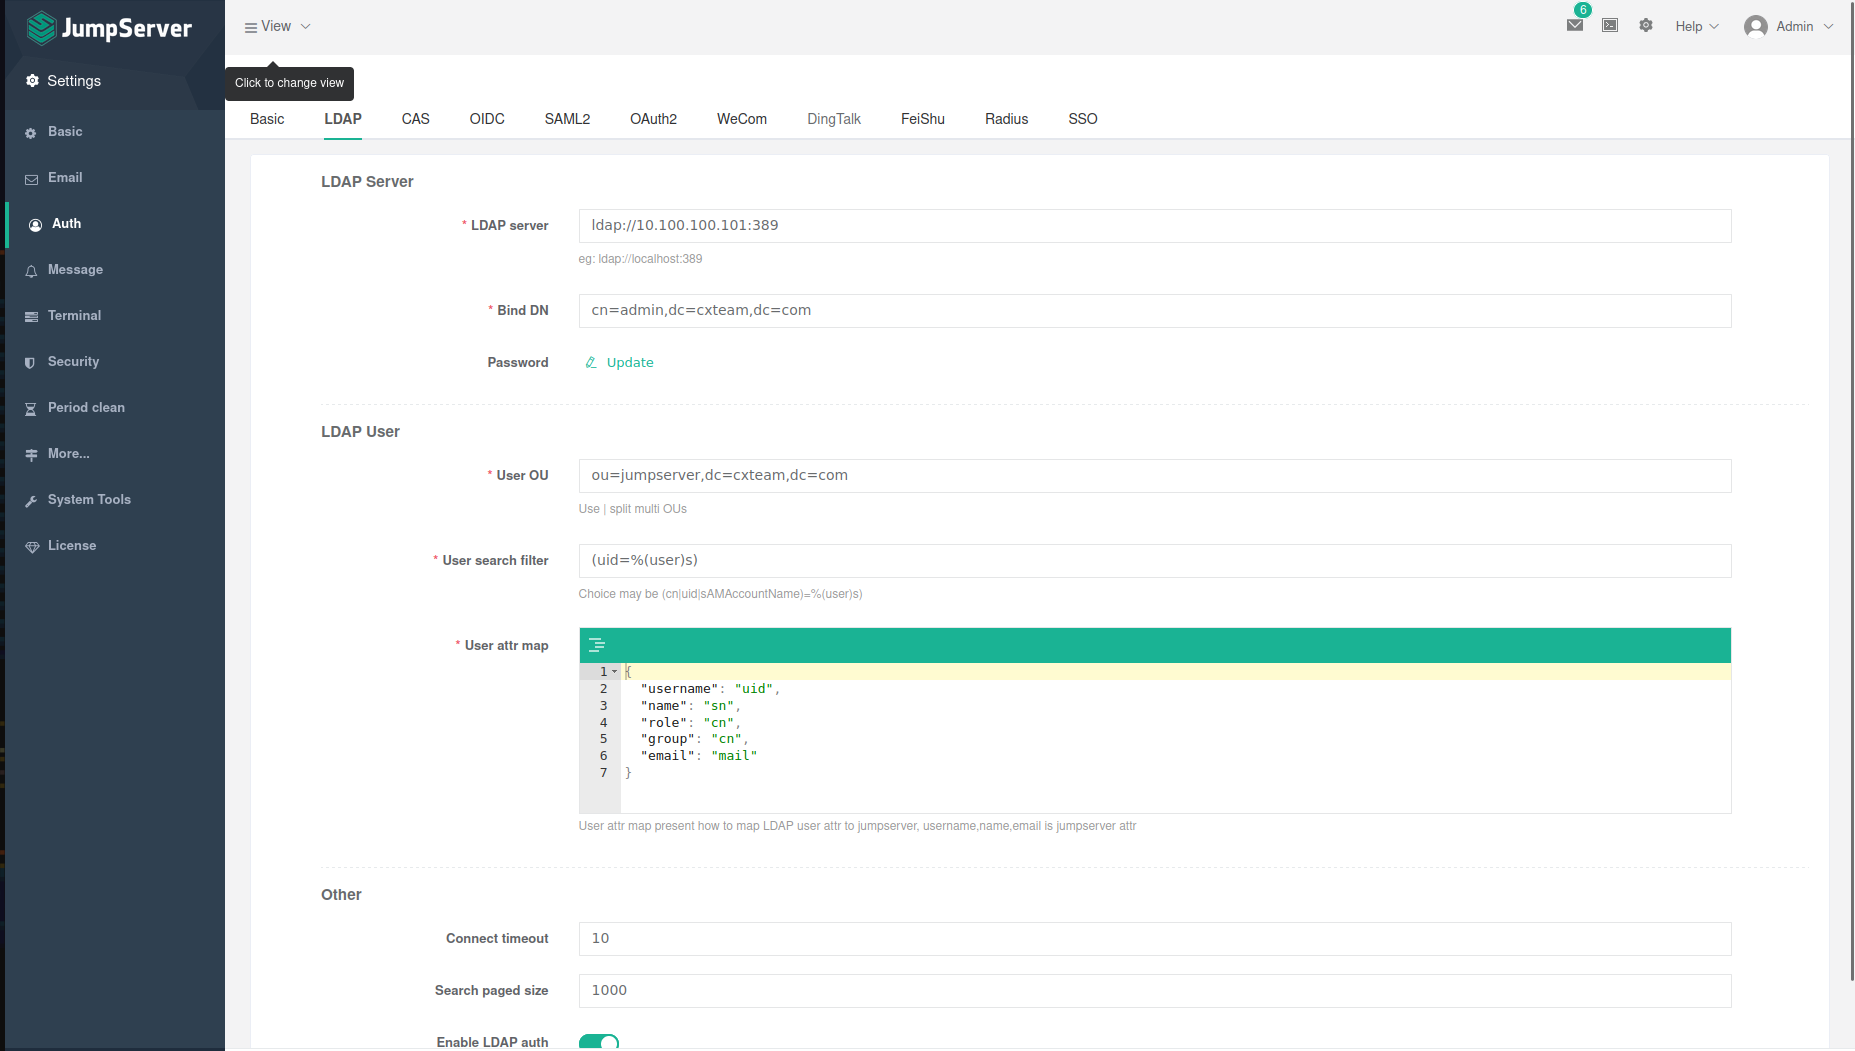This screenshot has width=1855, height=1051.
Task: Click the gear icon next to Help
Action: click(1645, 25)
